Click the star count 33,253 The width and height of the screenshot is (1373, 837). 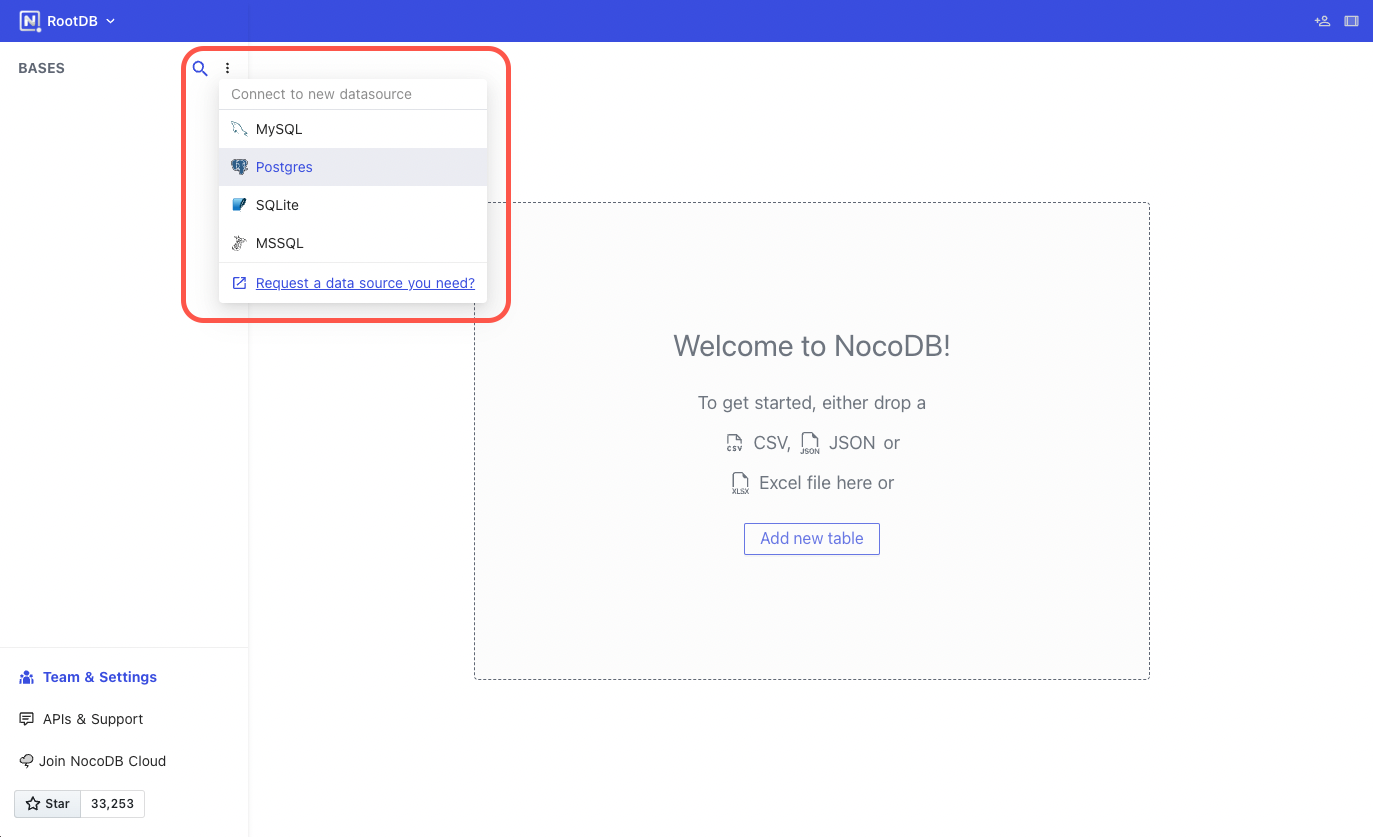[x=112, y=804]
